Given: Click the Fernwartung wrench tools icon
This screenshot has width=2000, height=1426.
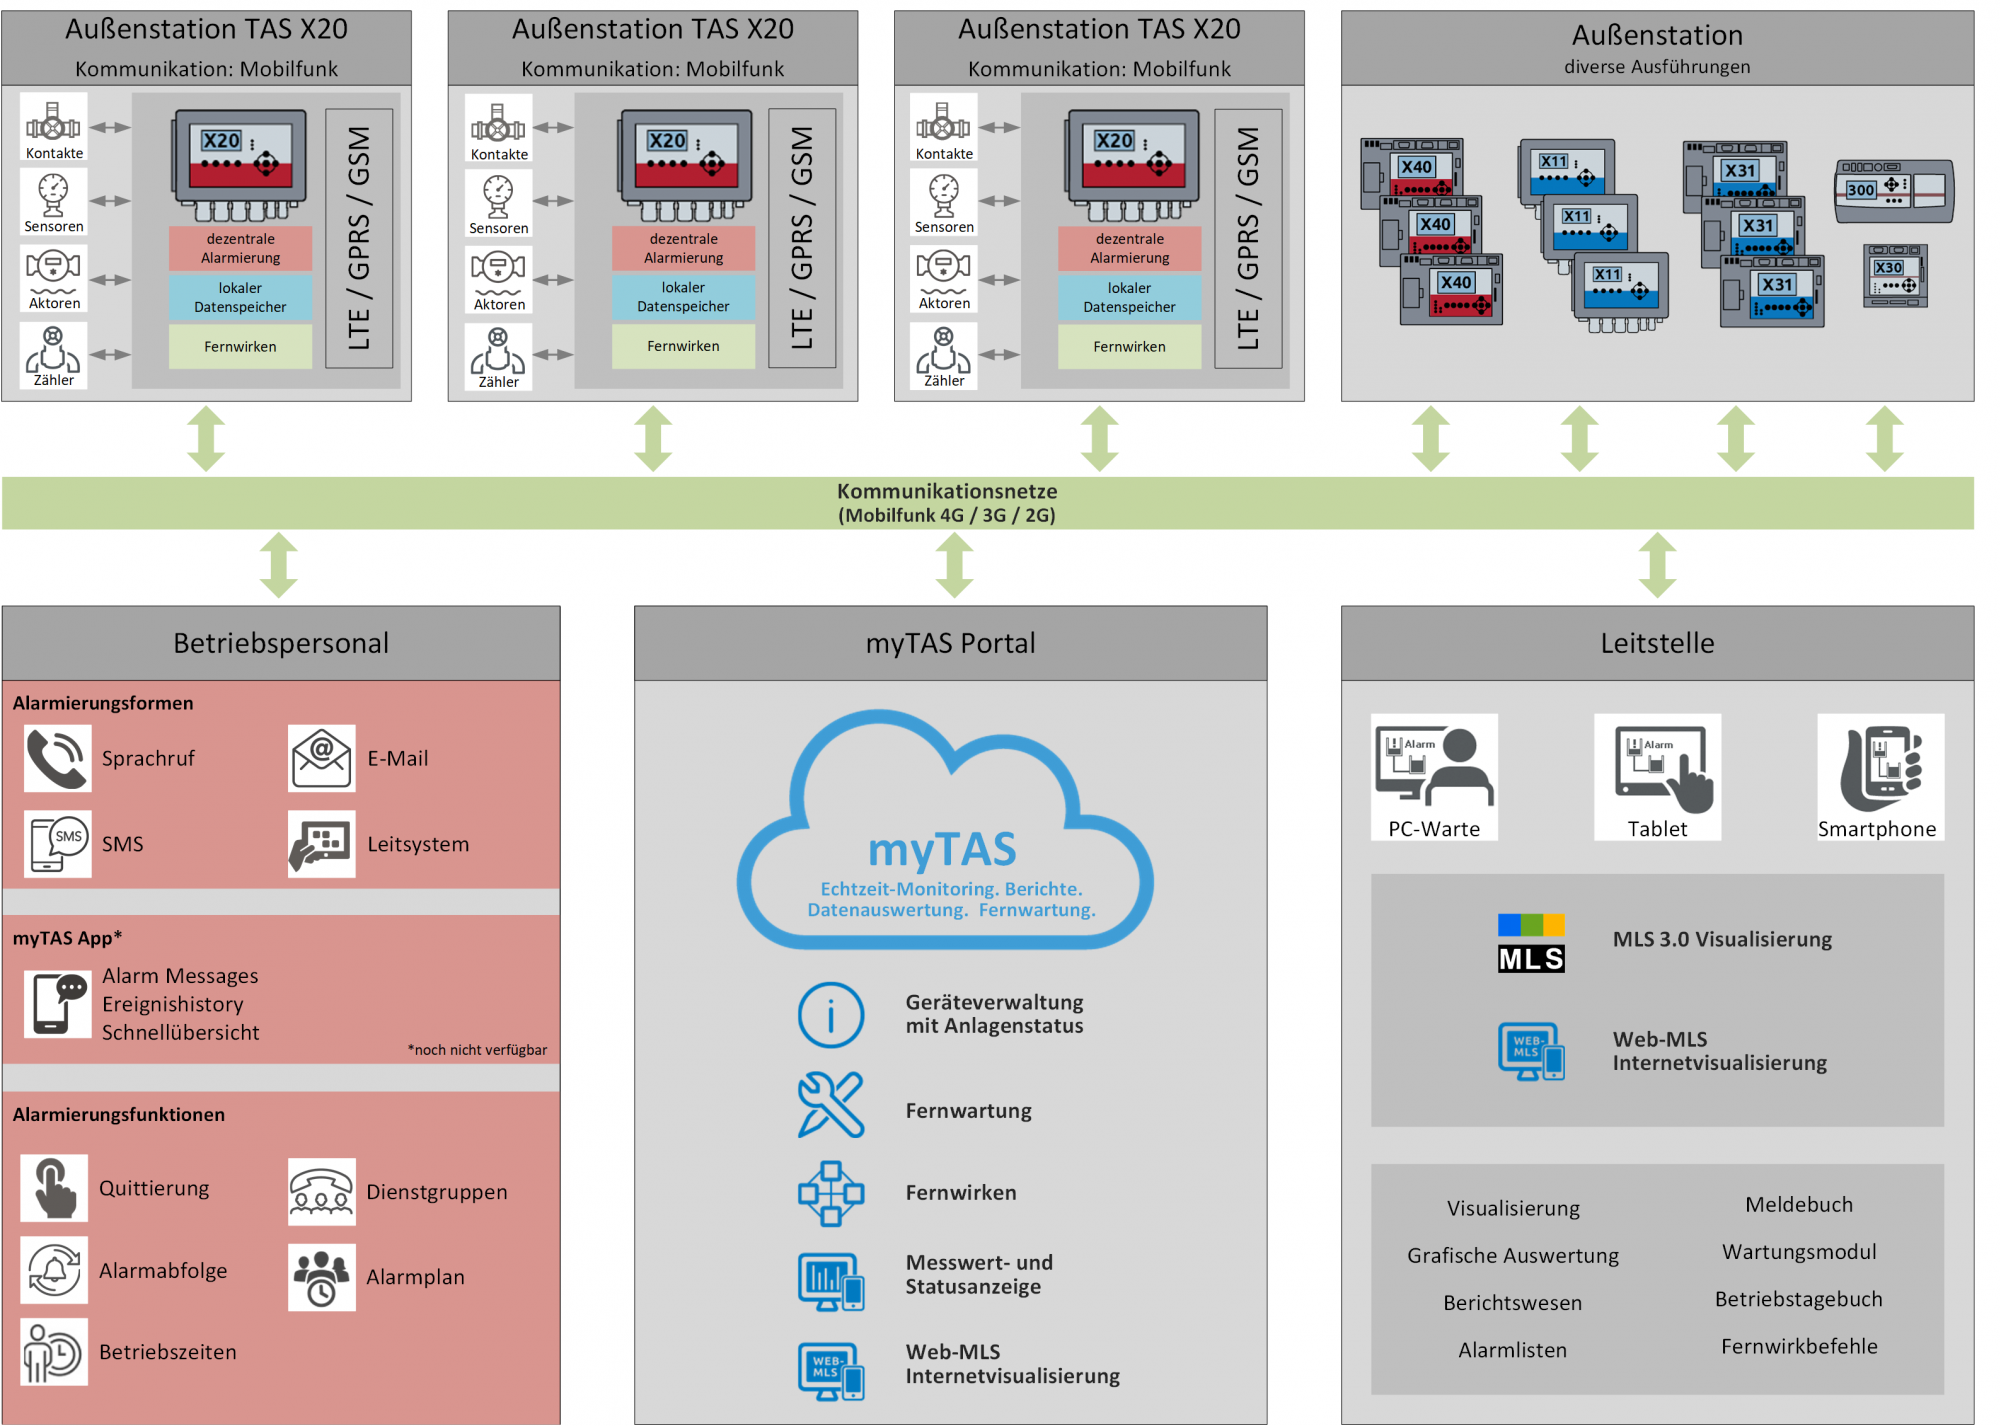Looking at the screenshot, I should pyautogui.click(x=831, y=1106).
